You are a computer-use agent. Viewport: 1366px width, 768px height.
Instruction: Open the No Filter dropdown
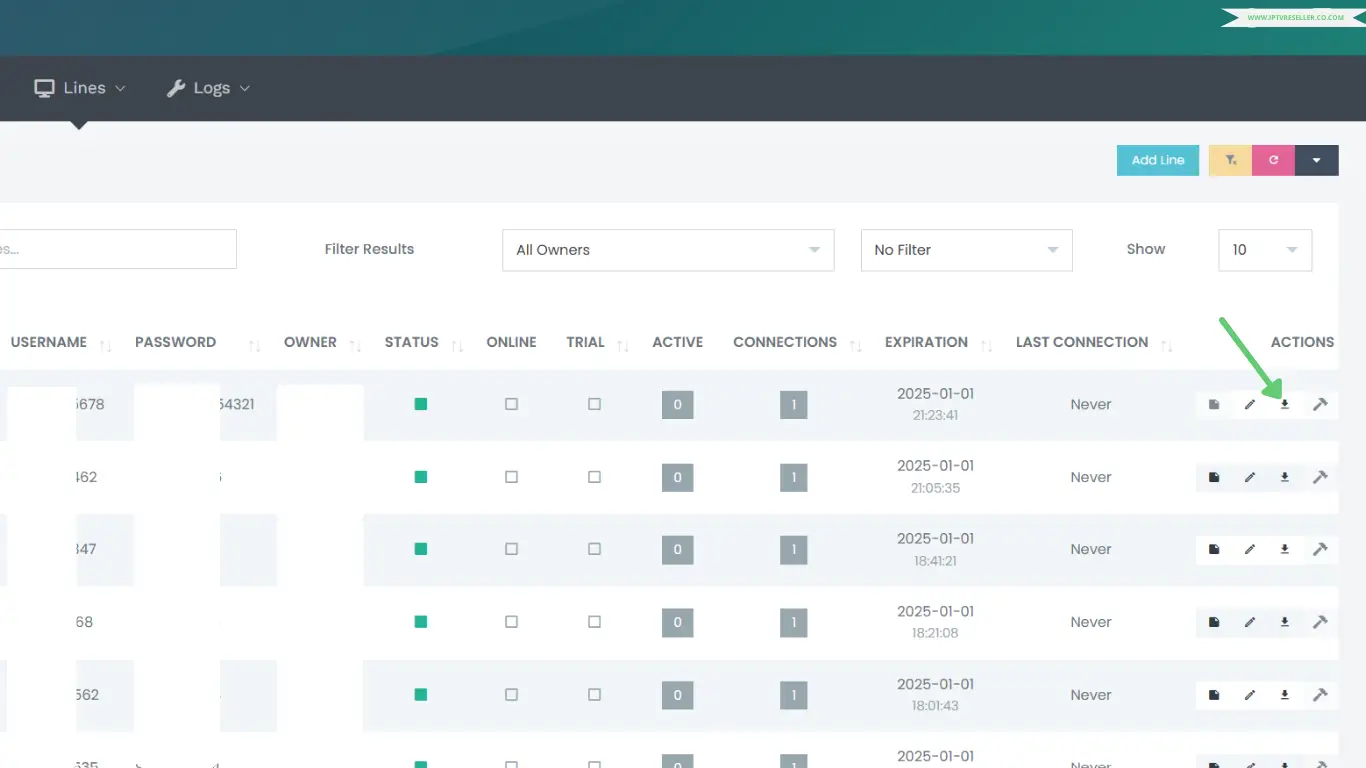pos(966,250)
